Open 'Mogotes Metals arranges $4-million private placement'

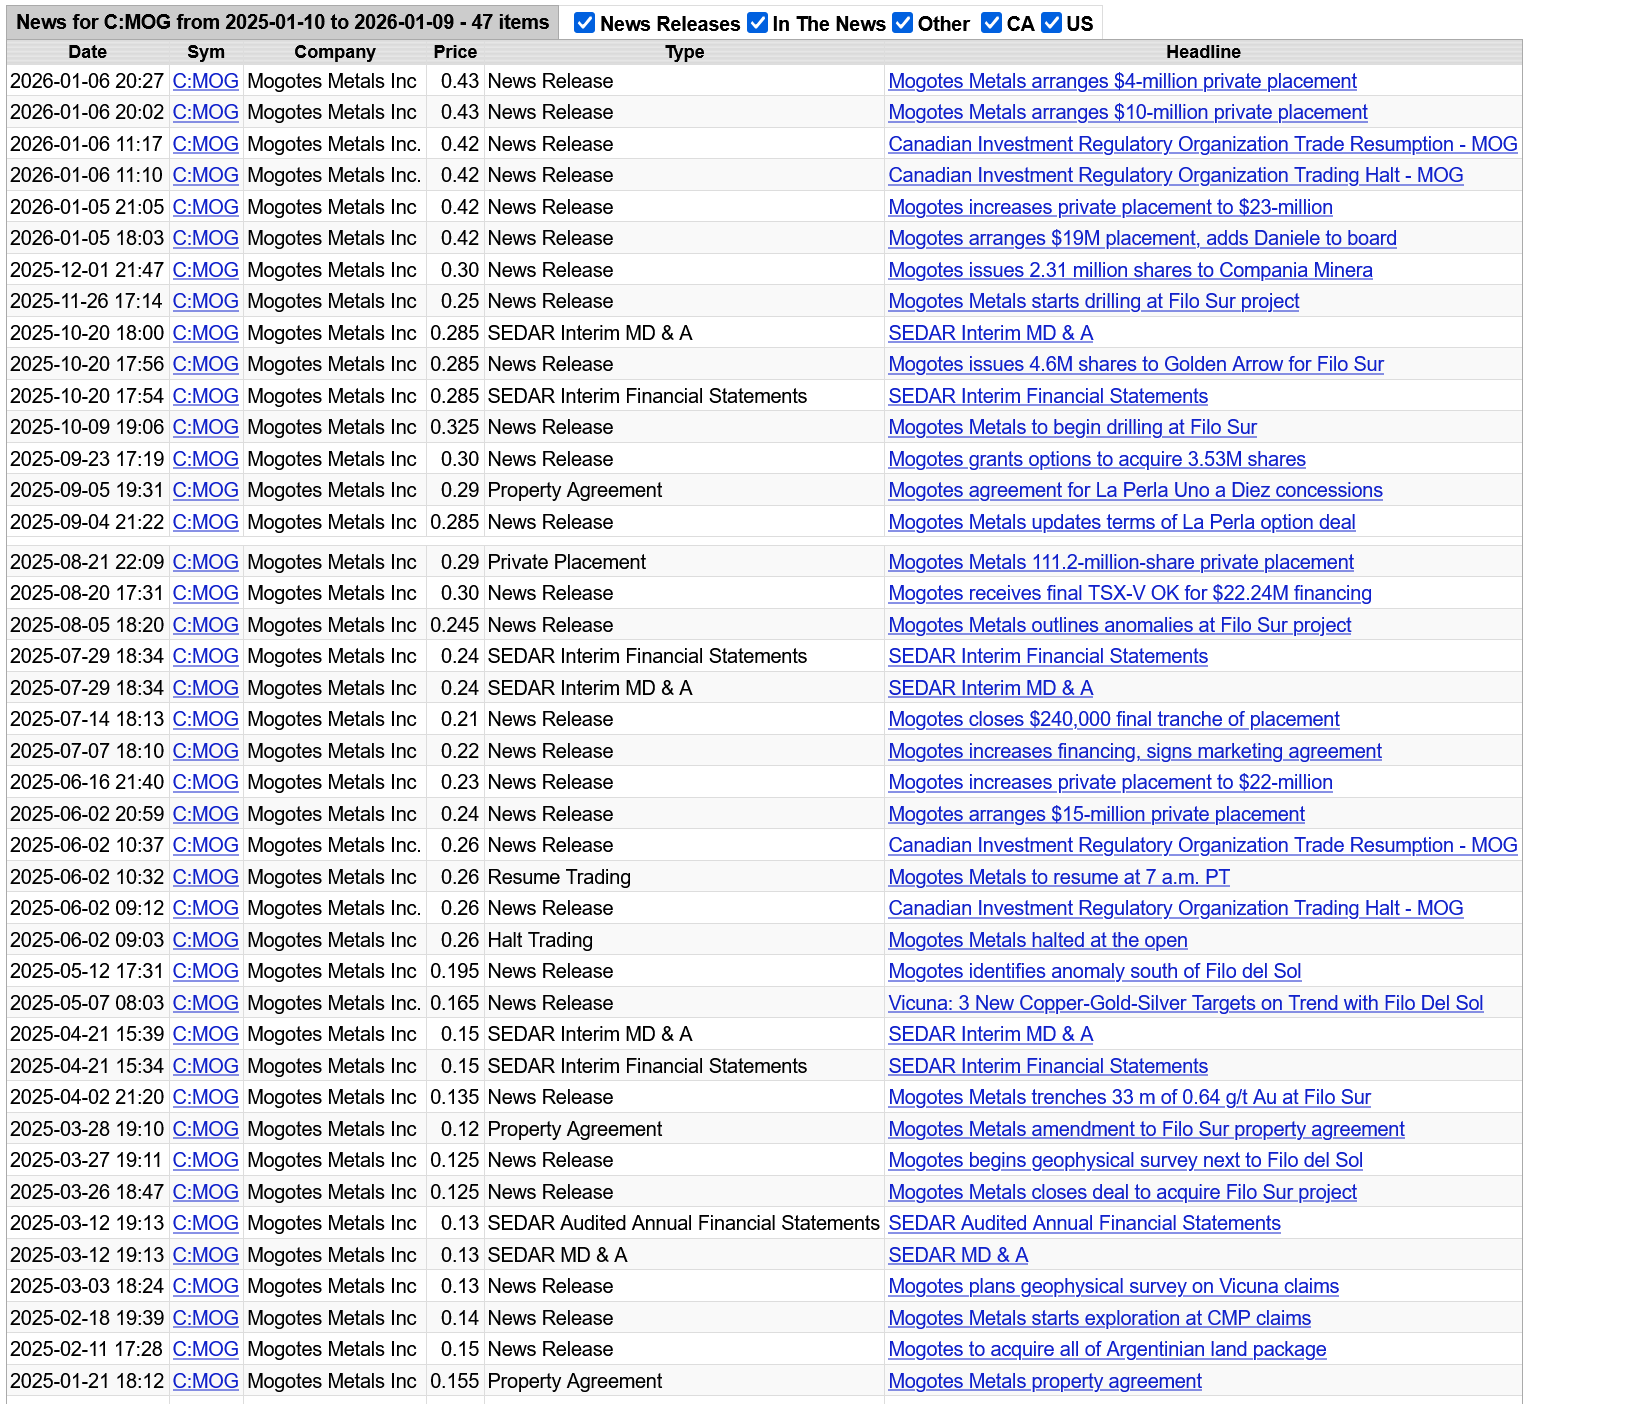[x=1122, y=81]
